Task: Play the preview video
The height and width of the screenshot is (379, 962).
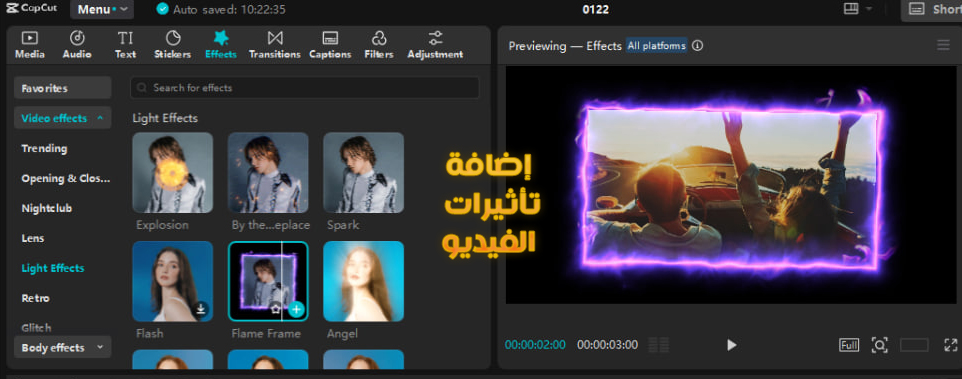Action: [x=731, y=345]
